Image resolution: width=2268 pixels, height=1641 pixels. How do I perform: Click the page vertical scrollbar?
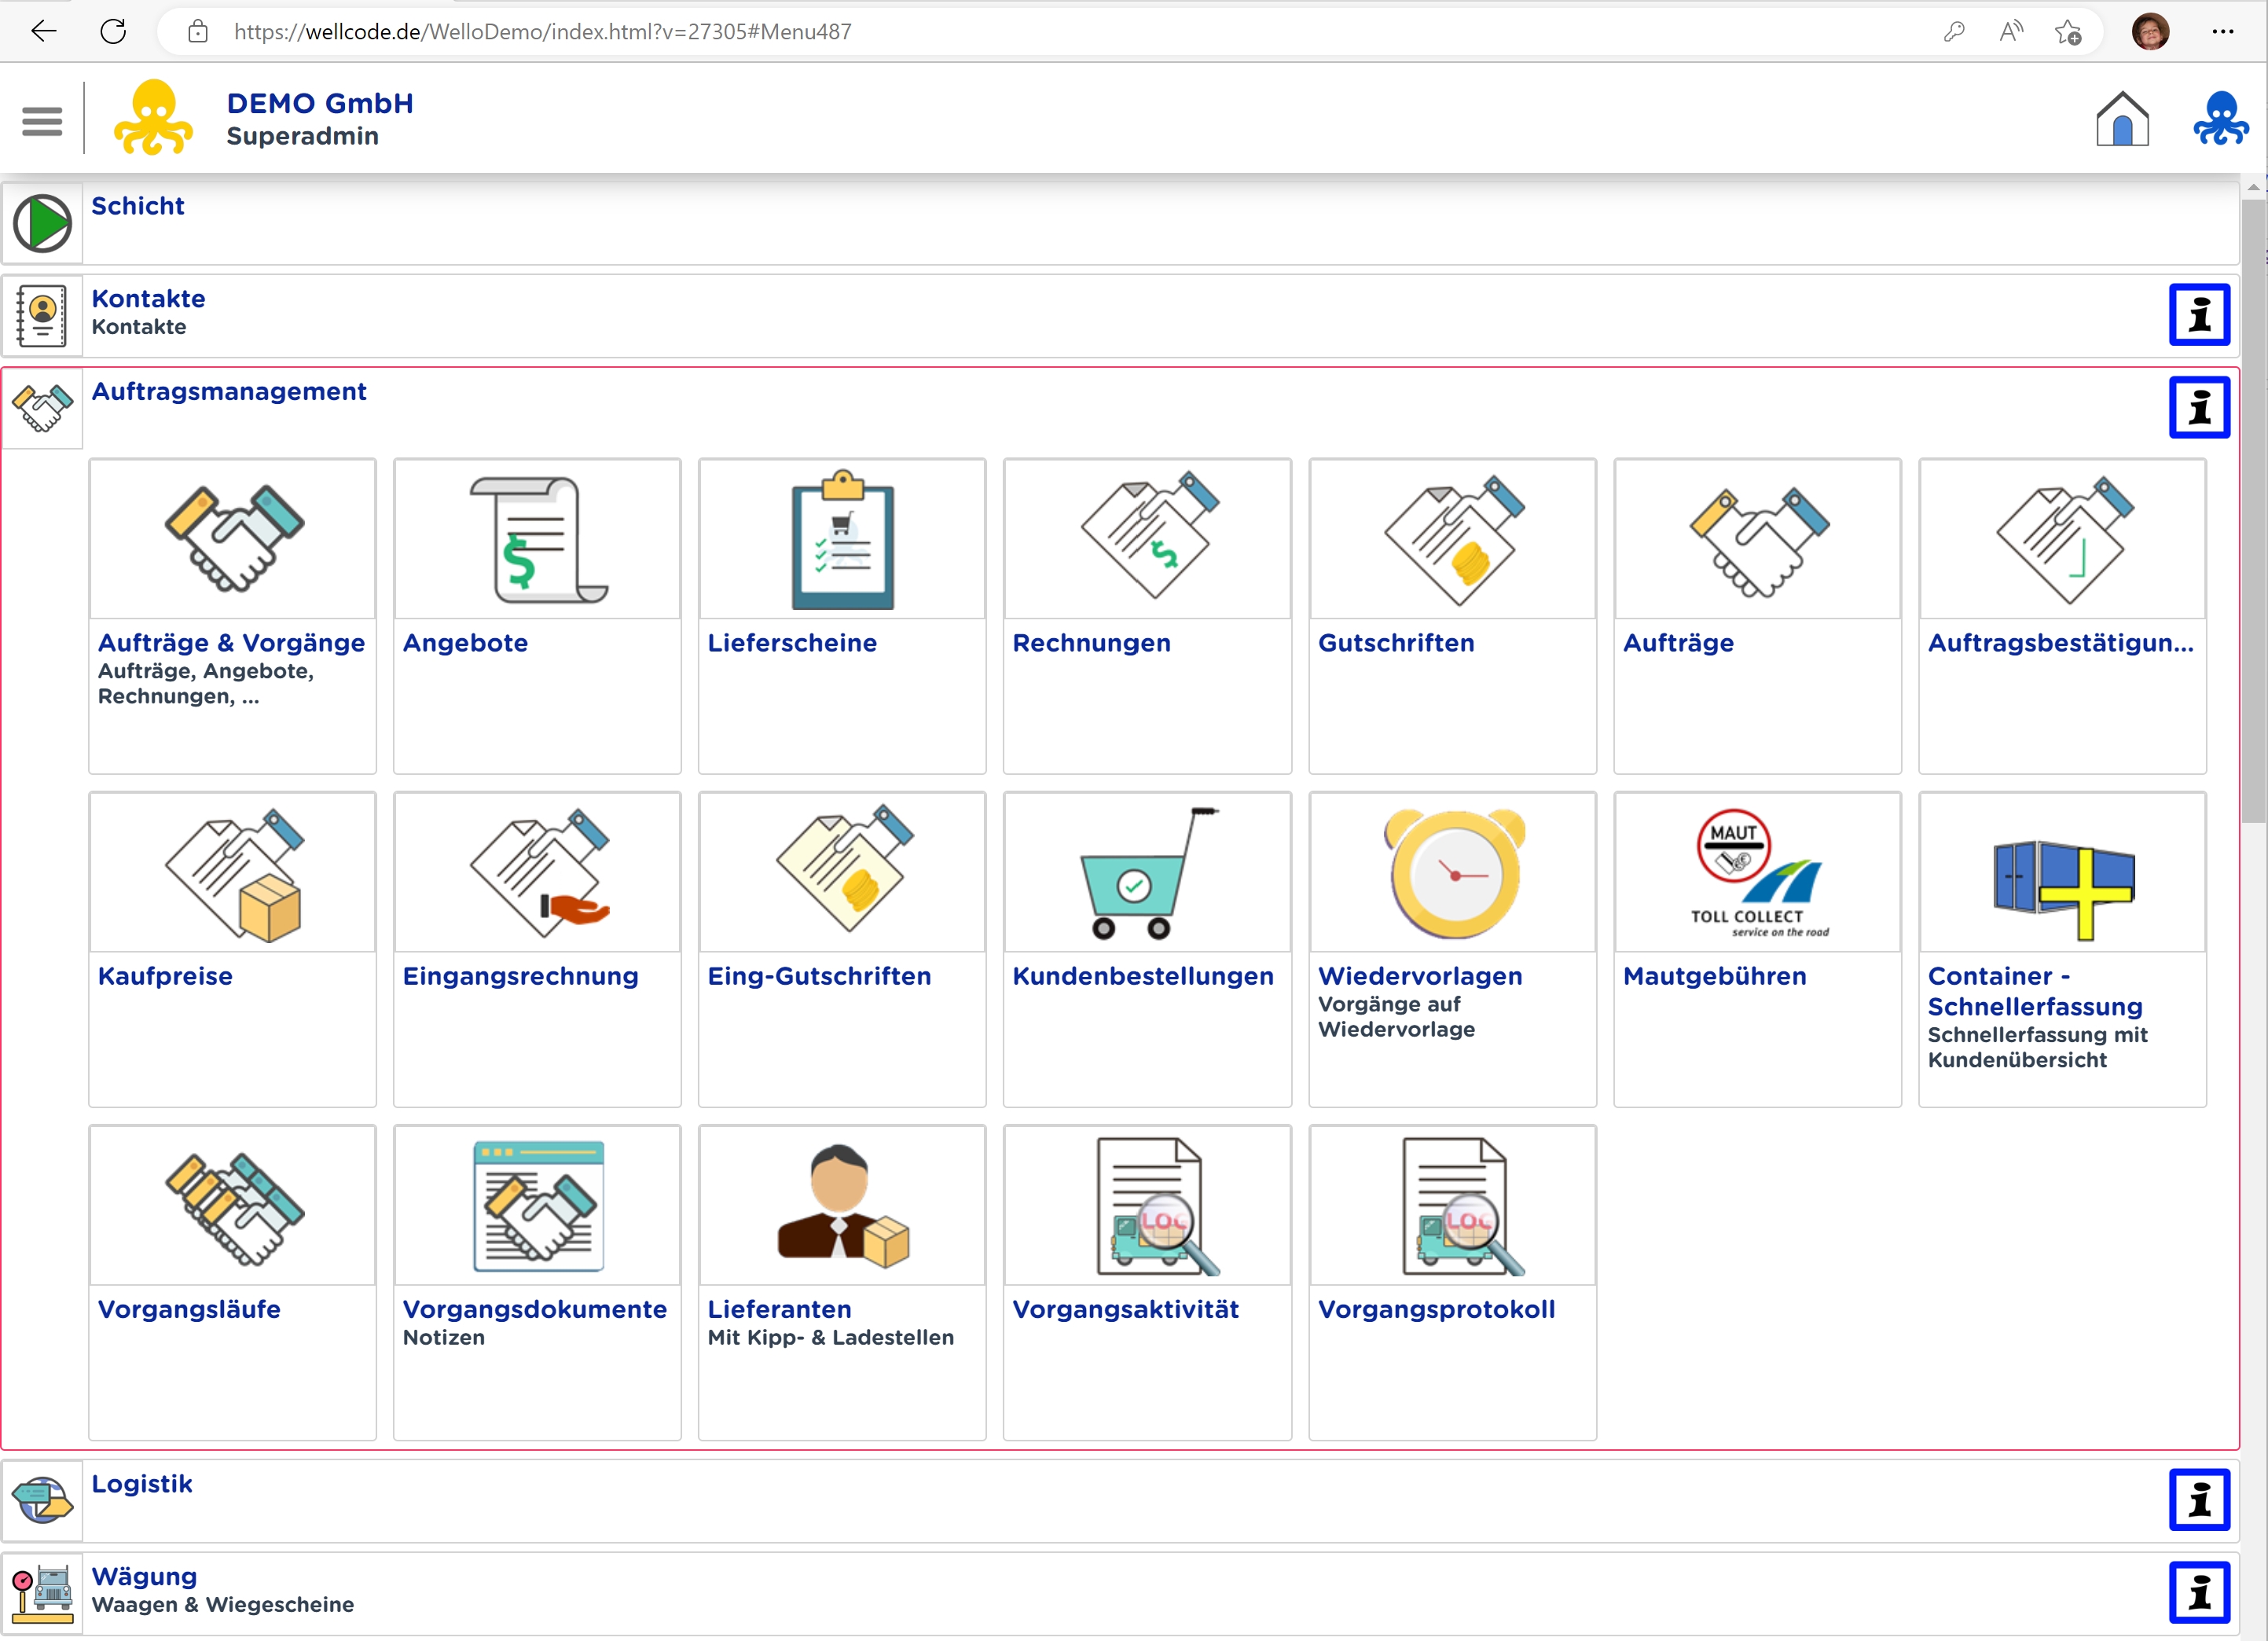(x=2252, y=500)
